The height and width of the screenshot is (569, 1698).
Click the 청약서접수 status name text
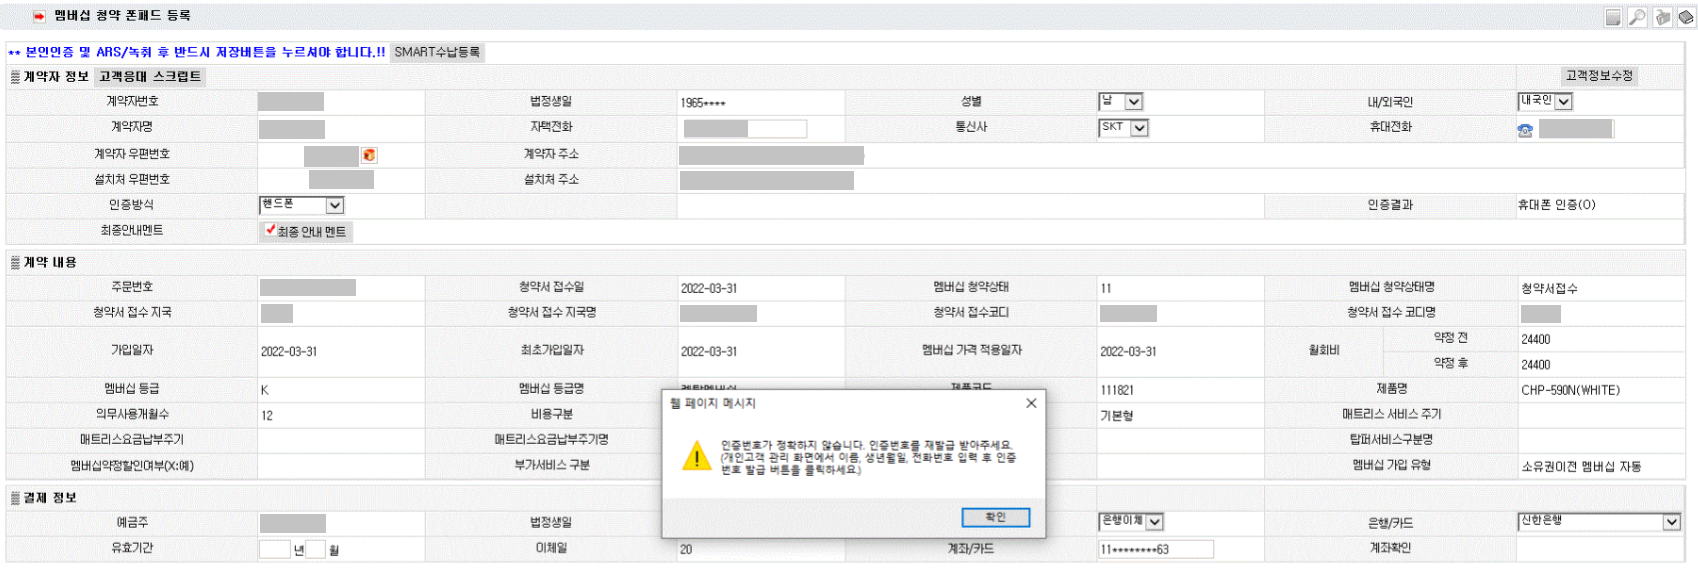1550,288
